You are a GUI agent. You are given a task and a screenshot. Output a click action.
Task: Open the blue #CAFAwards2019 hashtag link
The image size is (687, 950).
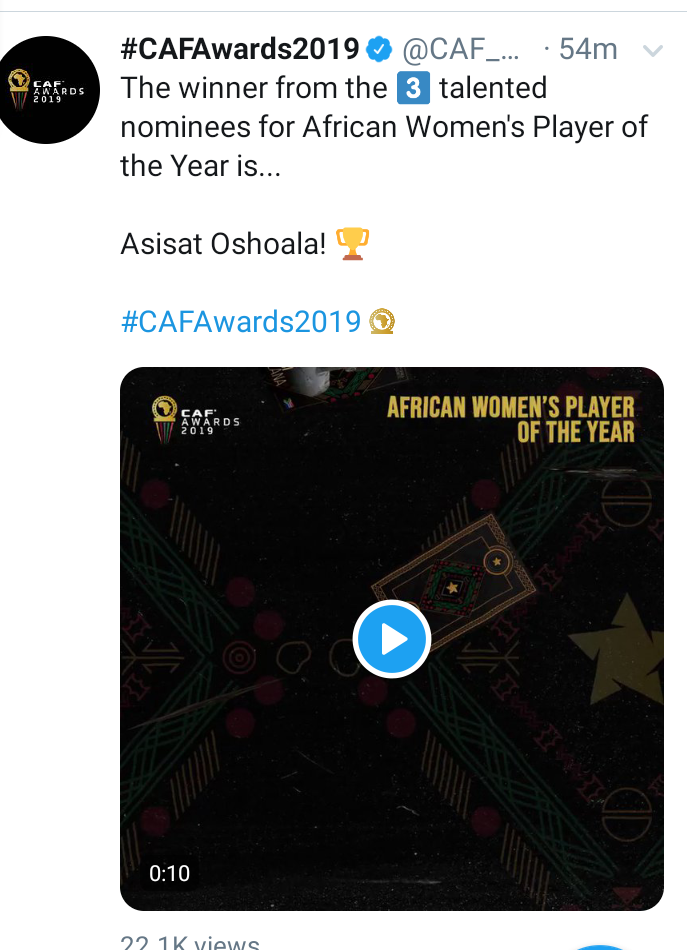coord(241,321)
